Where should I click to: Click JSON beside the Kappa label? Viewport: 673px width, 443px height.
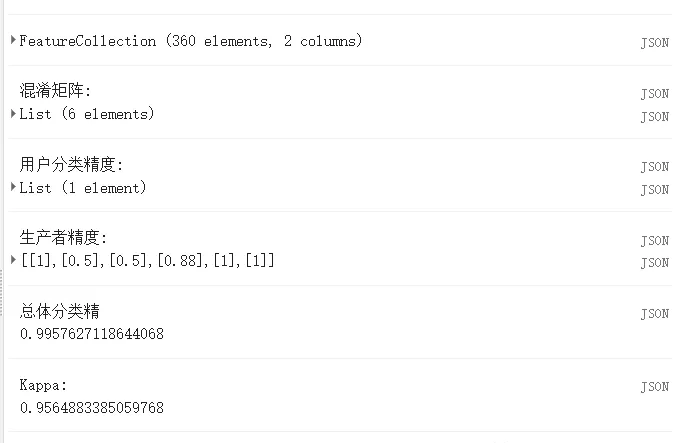655,386
